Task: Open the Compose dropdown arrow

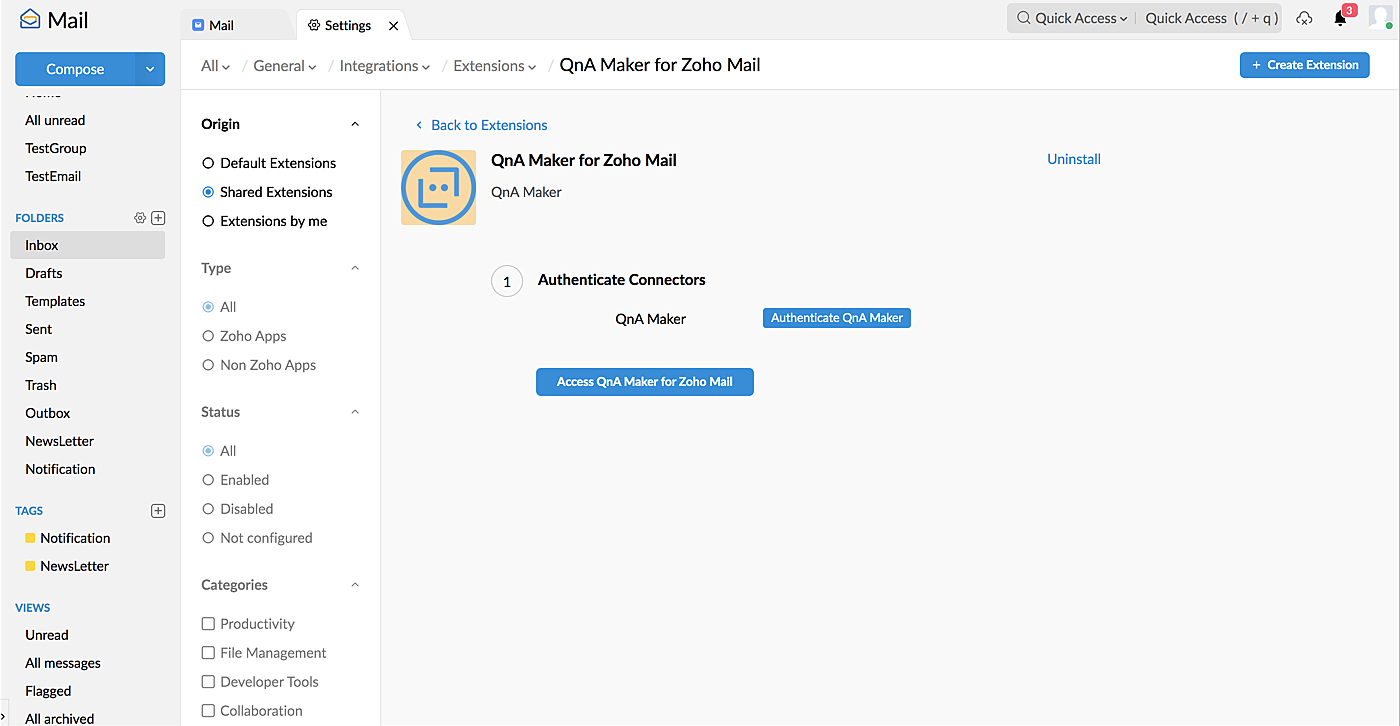Action: pyautogui.click(x=150, y=69)
